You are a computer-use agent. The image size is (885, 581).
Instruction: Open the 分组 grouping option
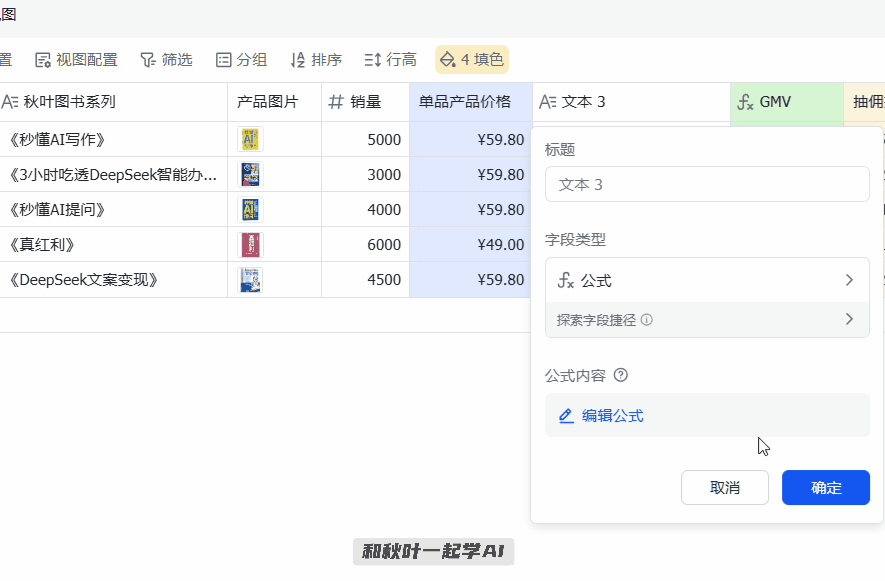(x=241, y=60)
